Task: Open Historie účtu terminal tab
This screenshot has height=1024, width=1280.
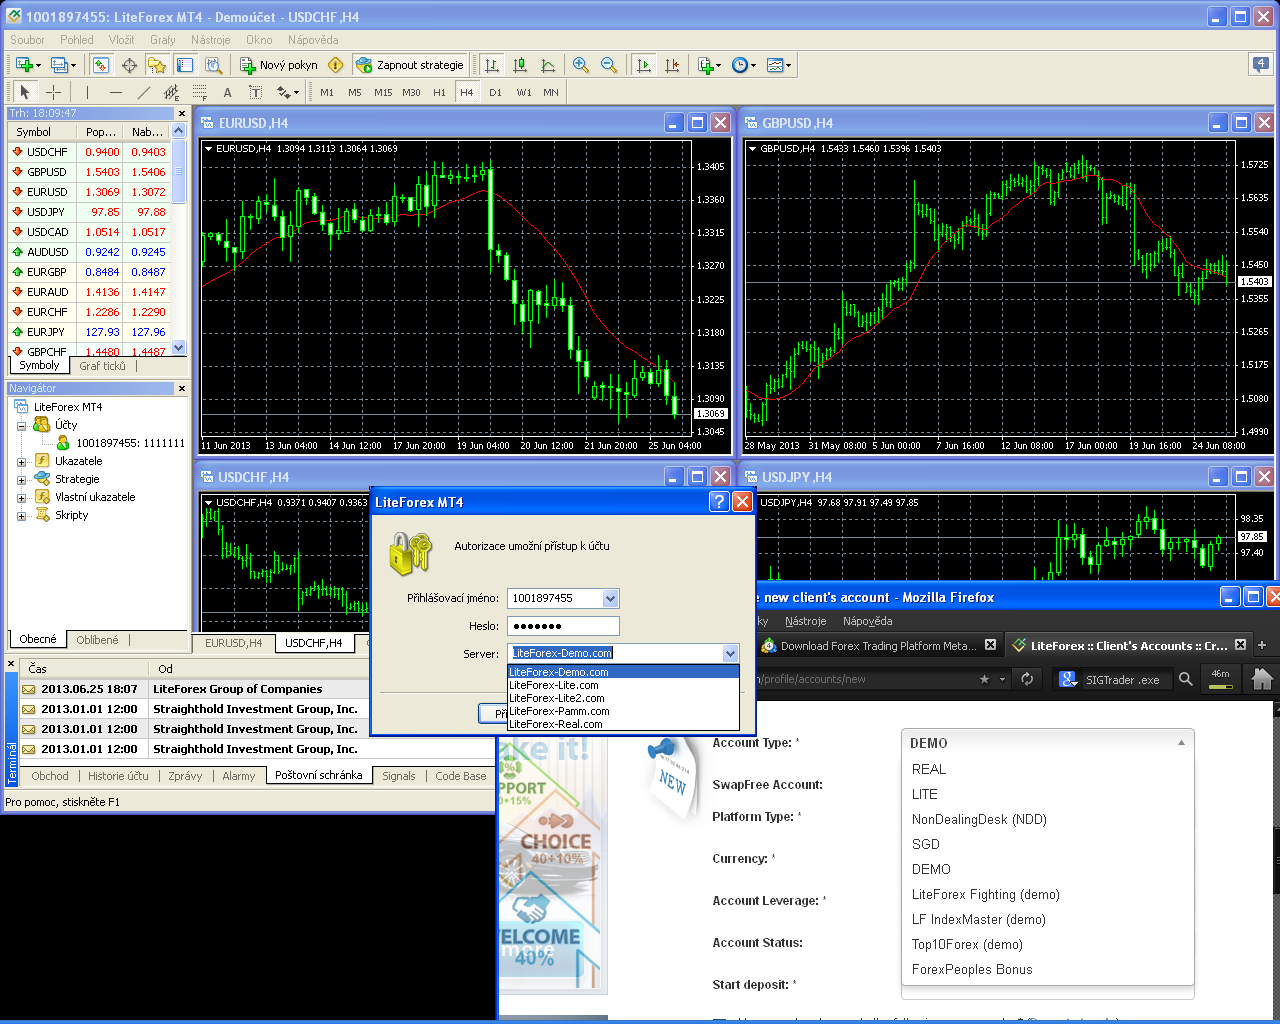Action: (x=118, y=776)
